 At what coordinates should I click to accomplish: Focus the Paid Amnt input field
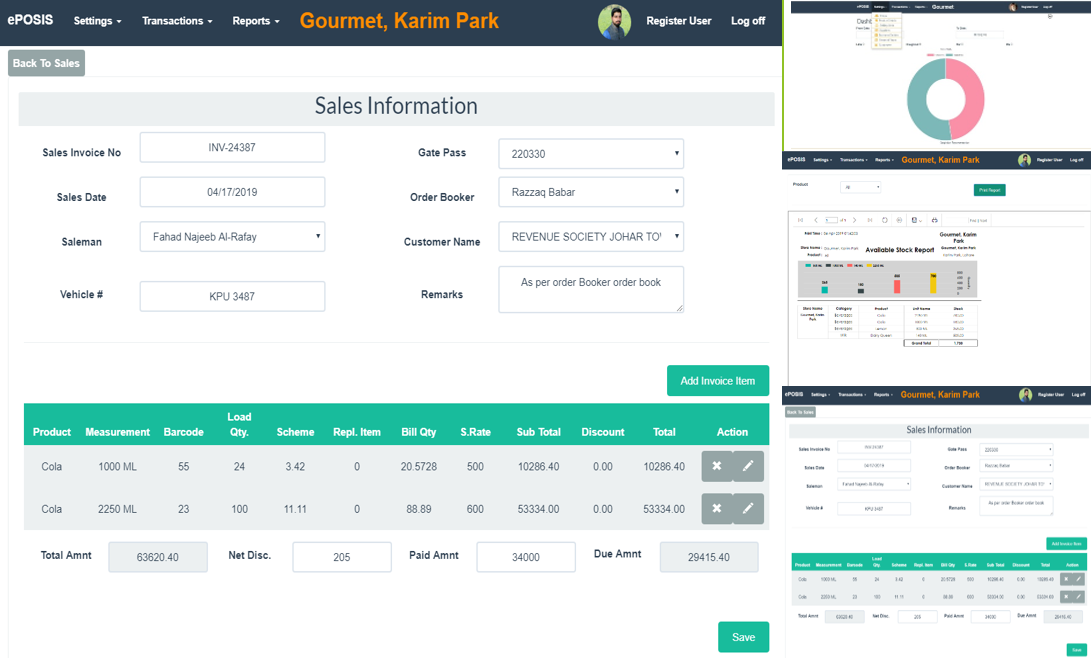[525, 557]
